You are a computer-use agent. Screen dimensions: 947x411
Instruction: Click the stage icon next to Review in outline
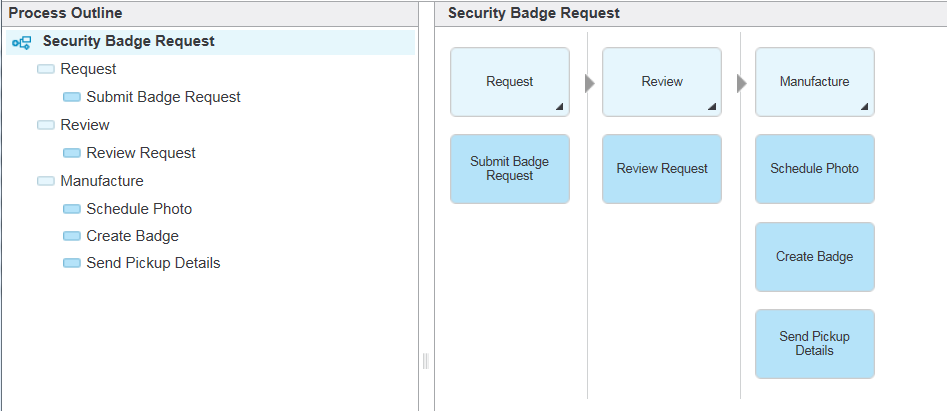tap(46, 125)
